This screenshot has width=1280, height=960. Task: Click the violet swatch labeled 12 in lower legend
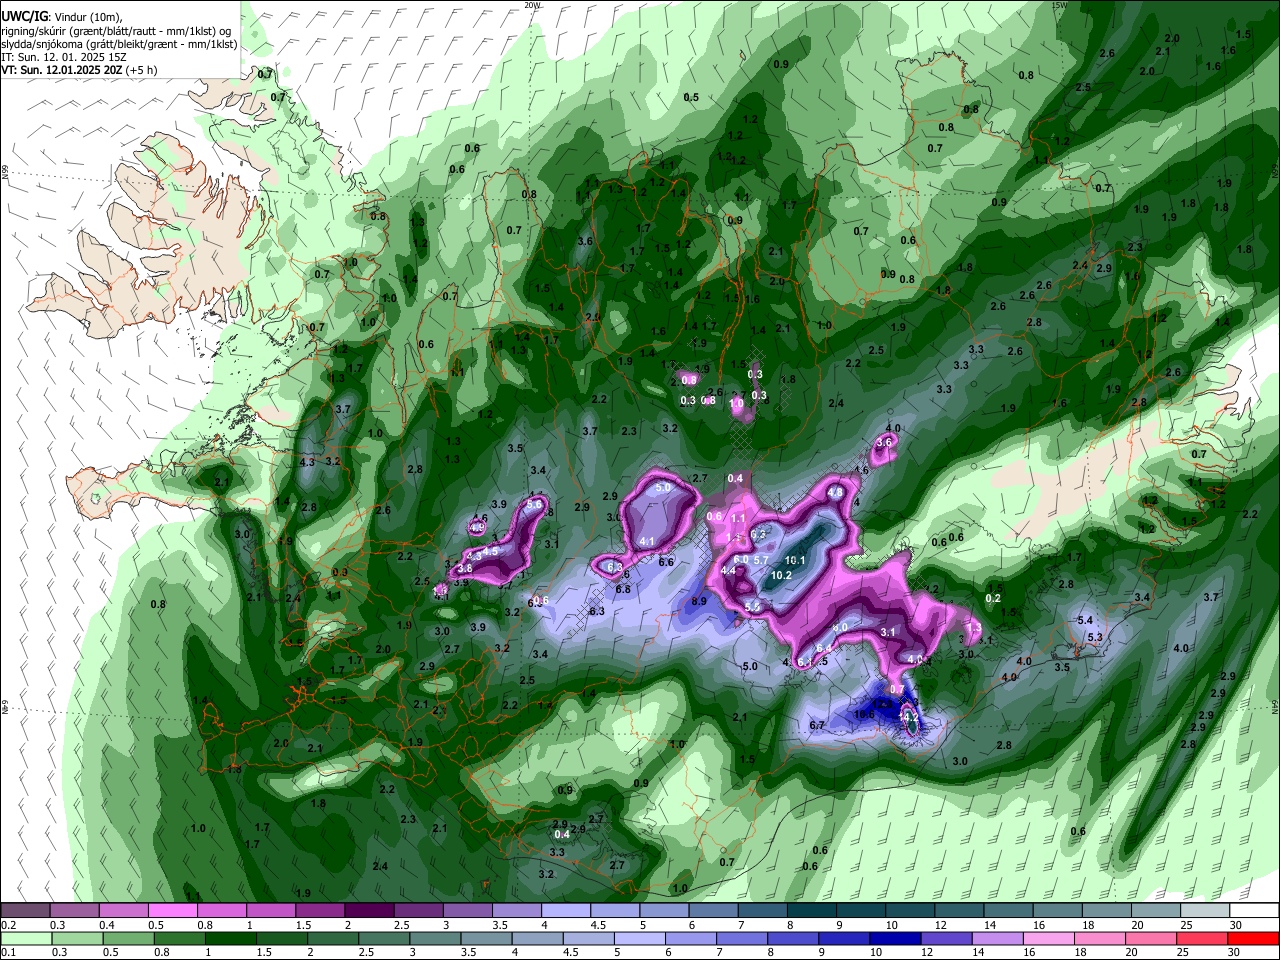(x=946, y=938)
